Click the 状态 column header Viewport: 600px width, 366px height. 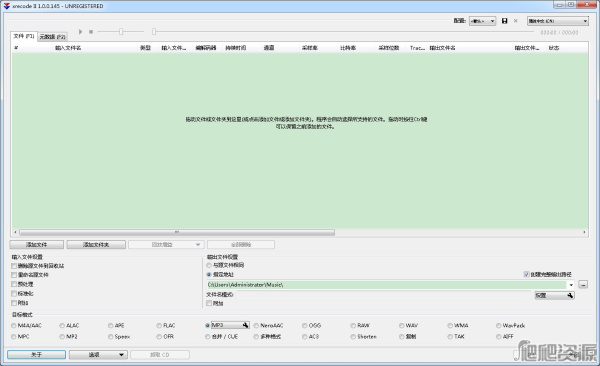click(x=554, y=48)
